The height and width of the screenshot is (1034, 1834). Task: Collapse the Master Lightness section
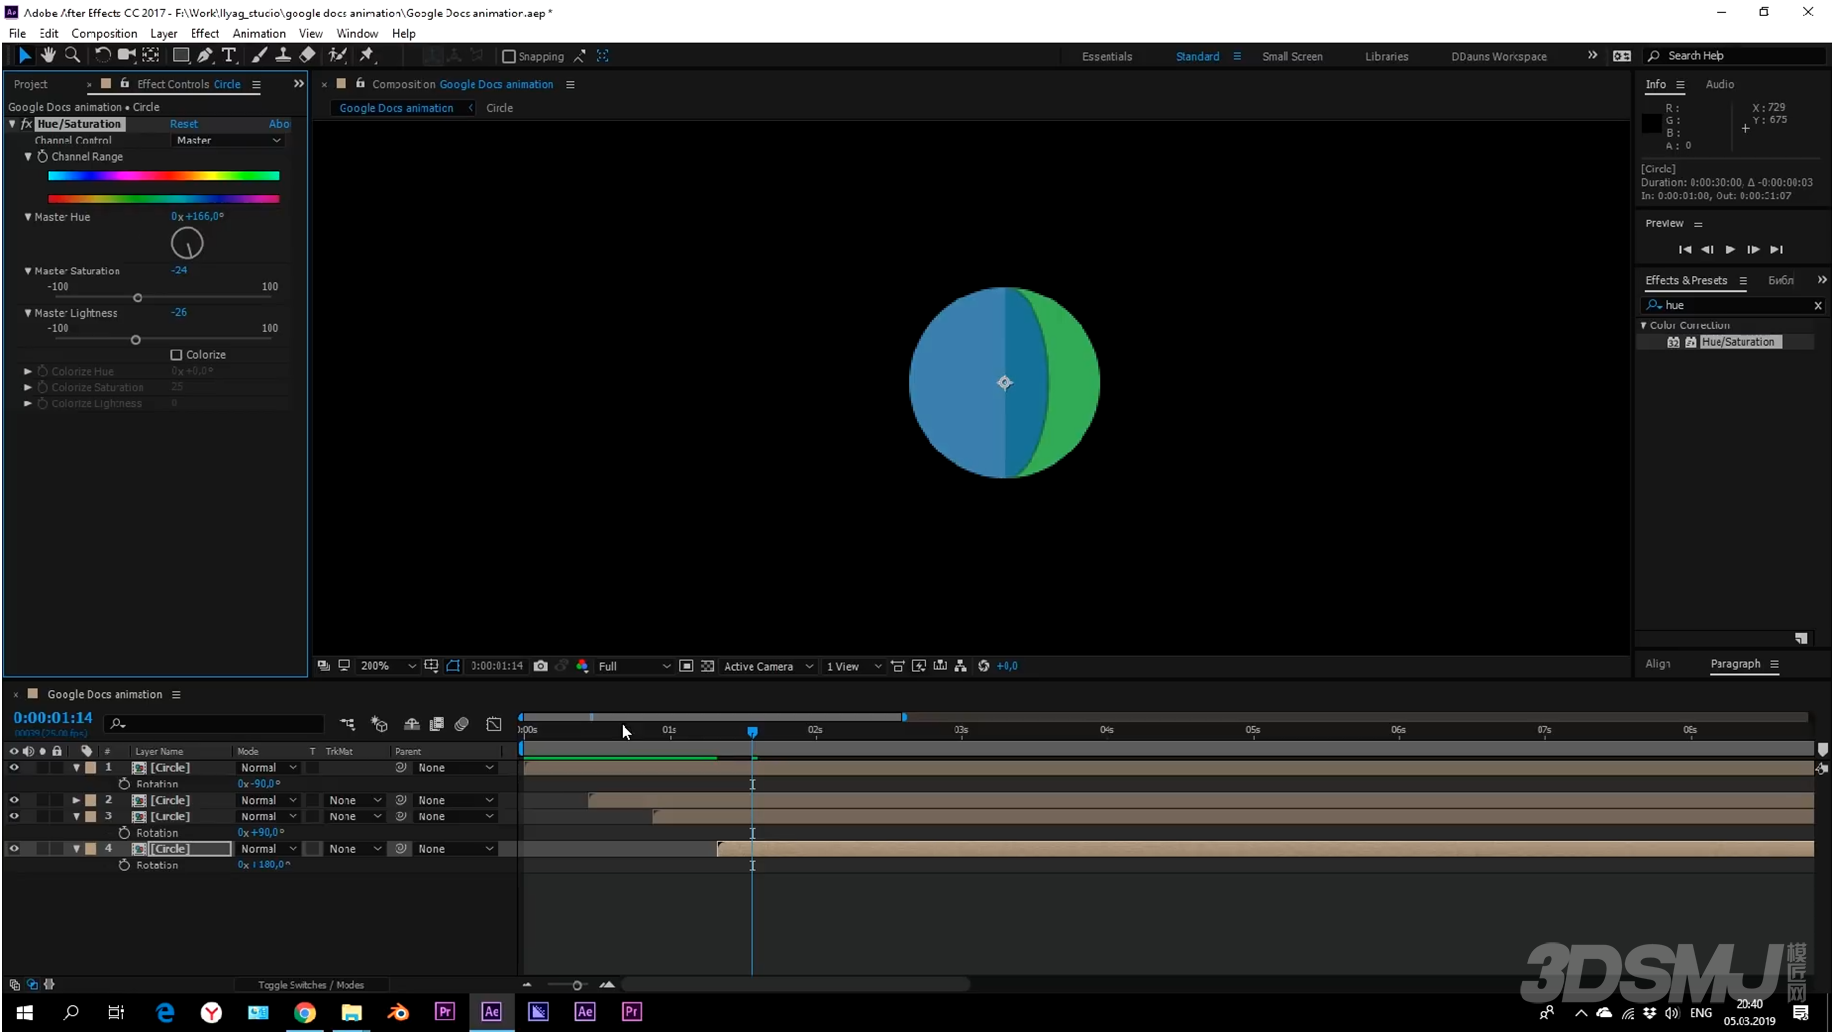tap(28, 313)
